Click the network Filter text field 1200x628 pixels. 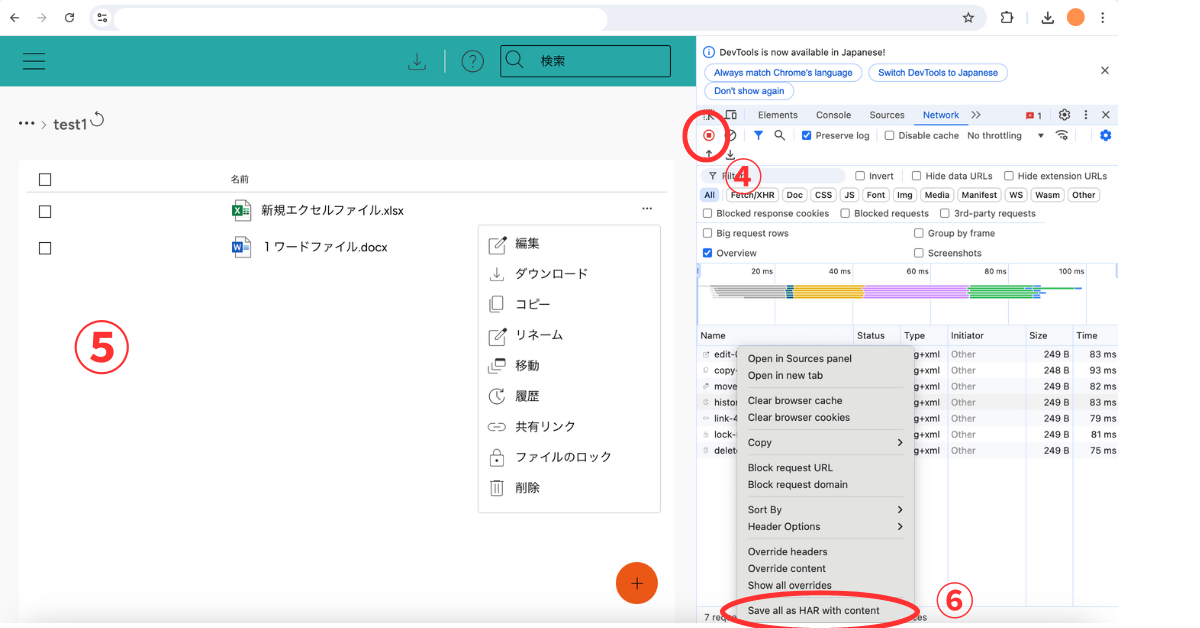773,176
